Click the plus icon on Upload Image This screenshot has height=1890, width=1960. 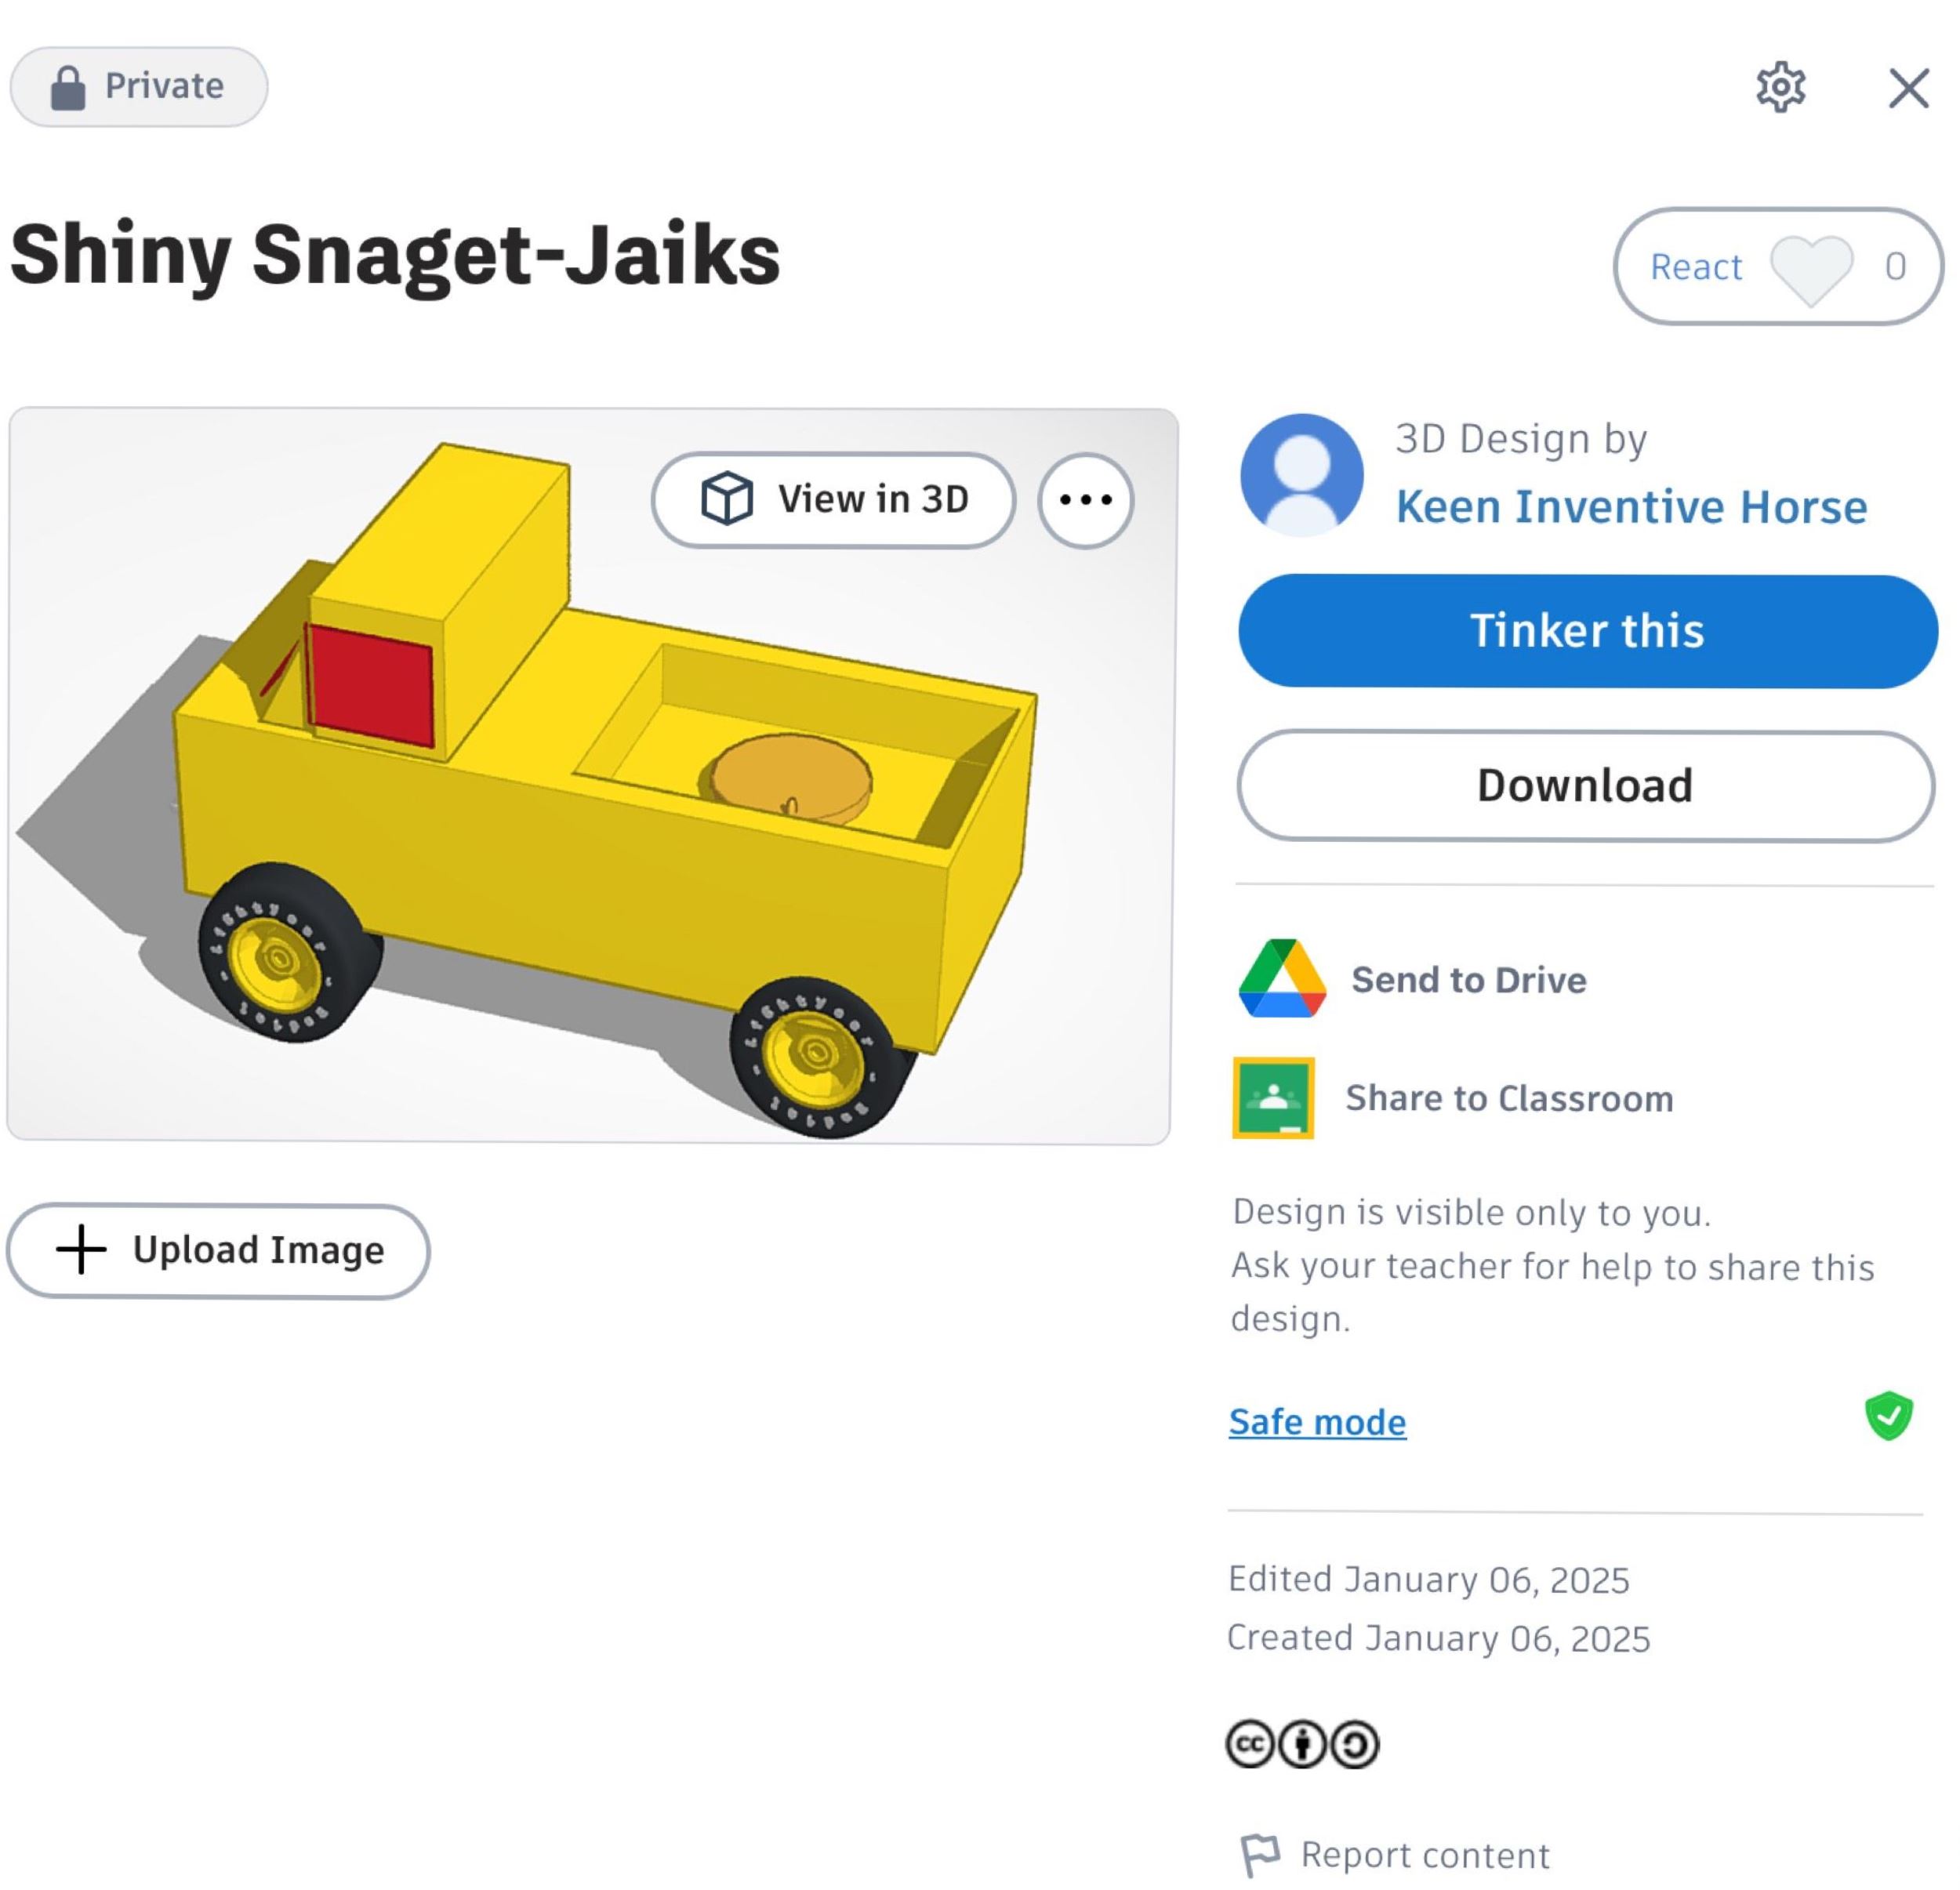pos(81,1250)
